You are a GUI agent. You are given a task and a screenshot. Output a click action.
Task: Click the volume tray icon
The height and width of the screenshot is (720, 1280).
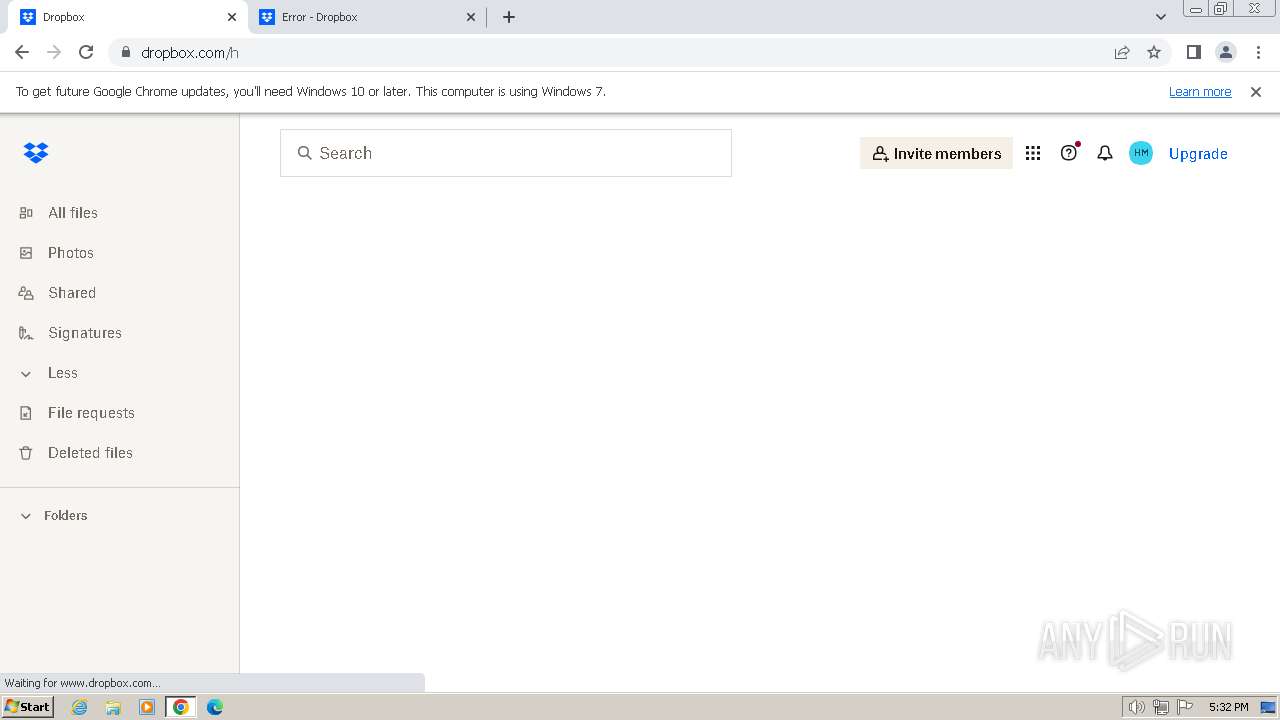point(1137,707)
